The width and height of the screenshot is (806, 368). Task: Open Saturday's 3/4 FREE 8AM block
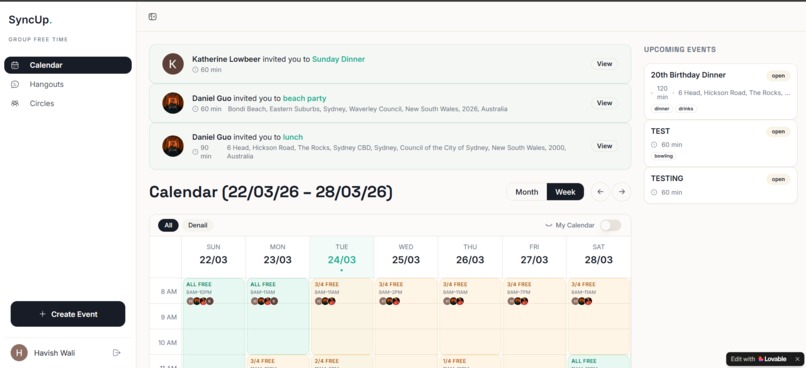click(598, 316)
